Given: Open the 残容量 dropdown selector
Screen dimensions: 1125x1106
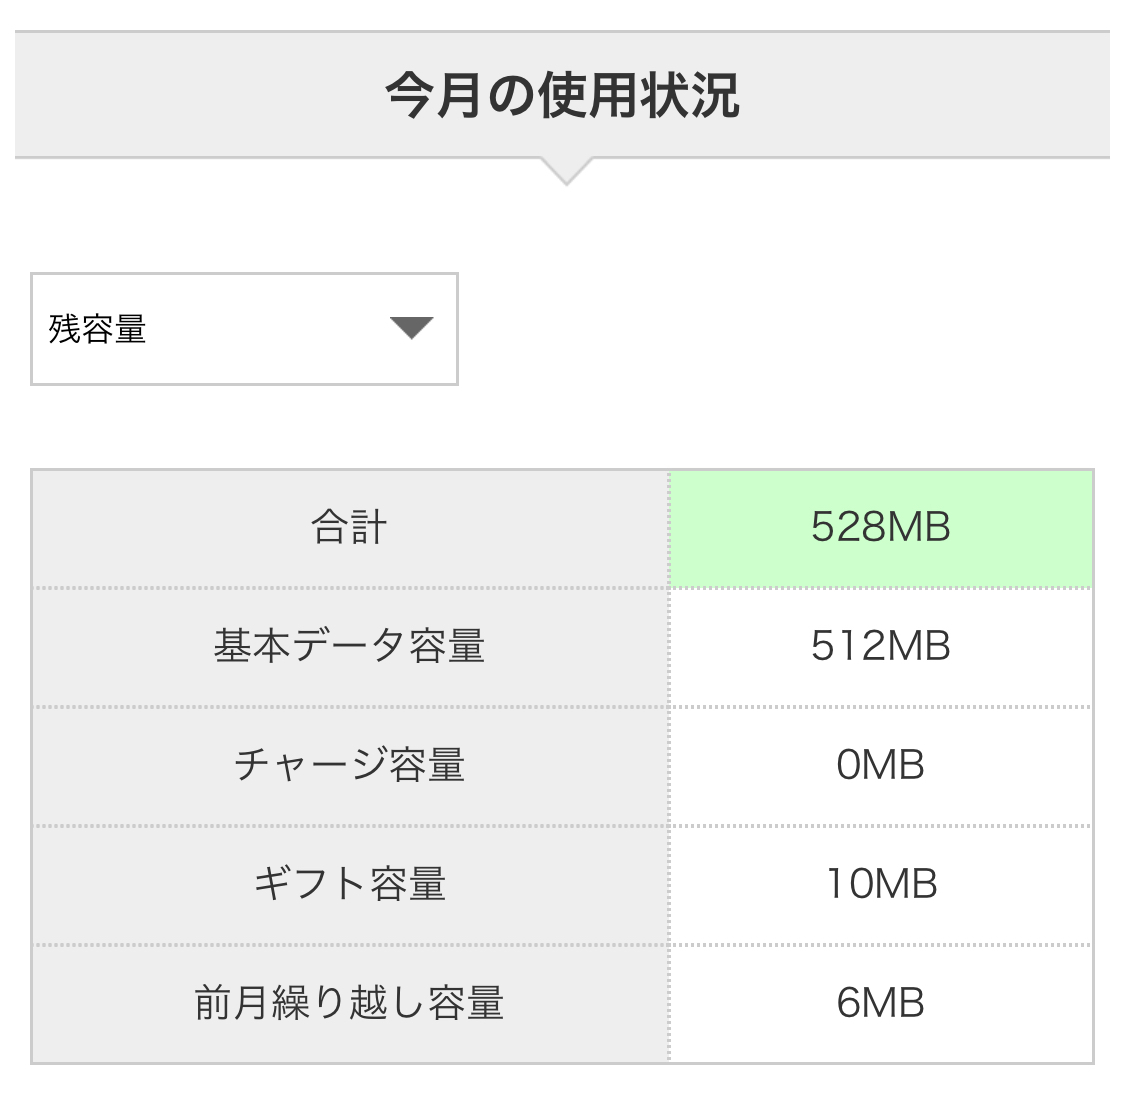Looking at the screenshot, I should coord(244,329).
